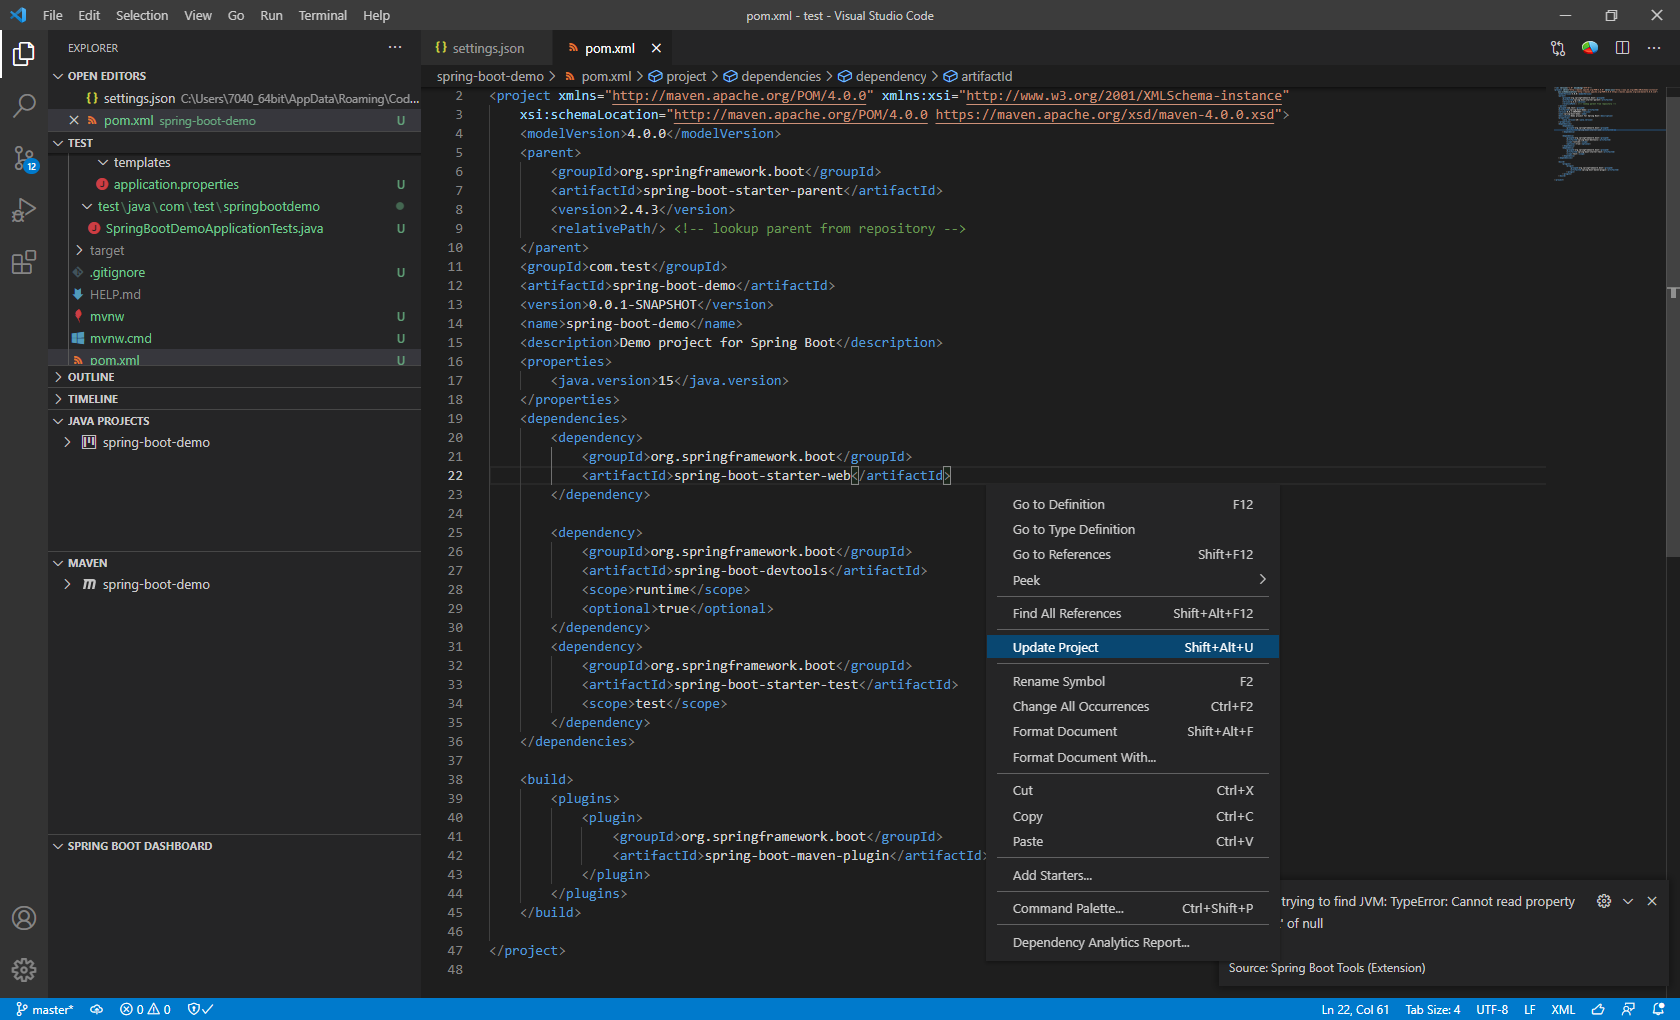Image resolution: width=1680 pixels, height=1020 pixels.
Task: Open Peek submenu in context menu
Action: (x=1132, y=580)
